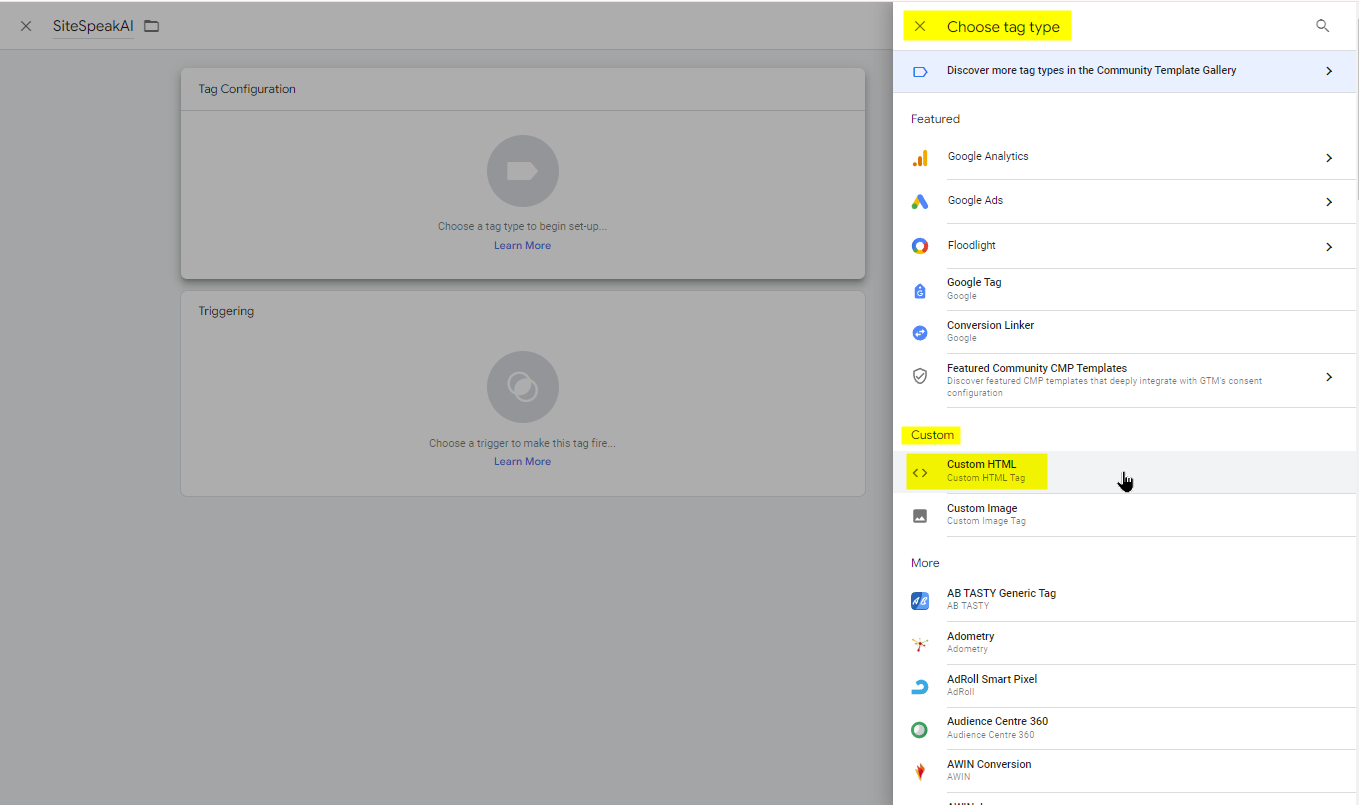Choose the Adometry tag type
1359x805 pixels.
[1125, 643]
